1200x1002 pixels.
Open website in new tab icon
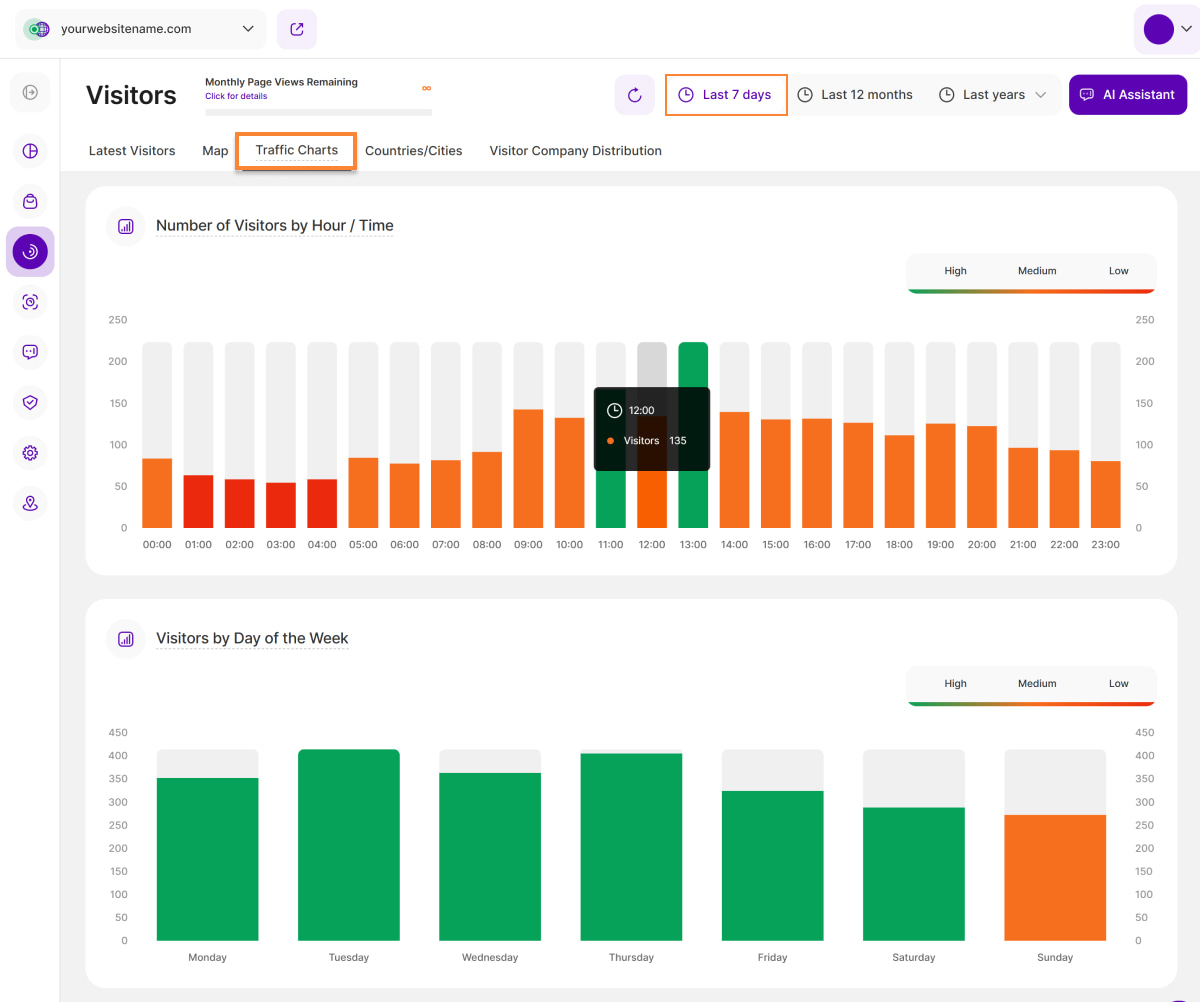(297, 29)
